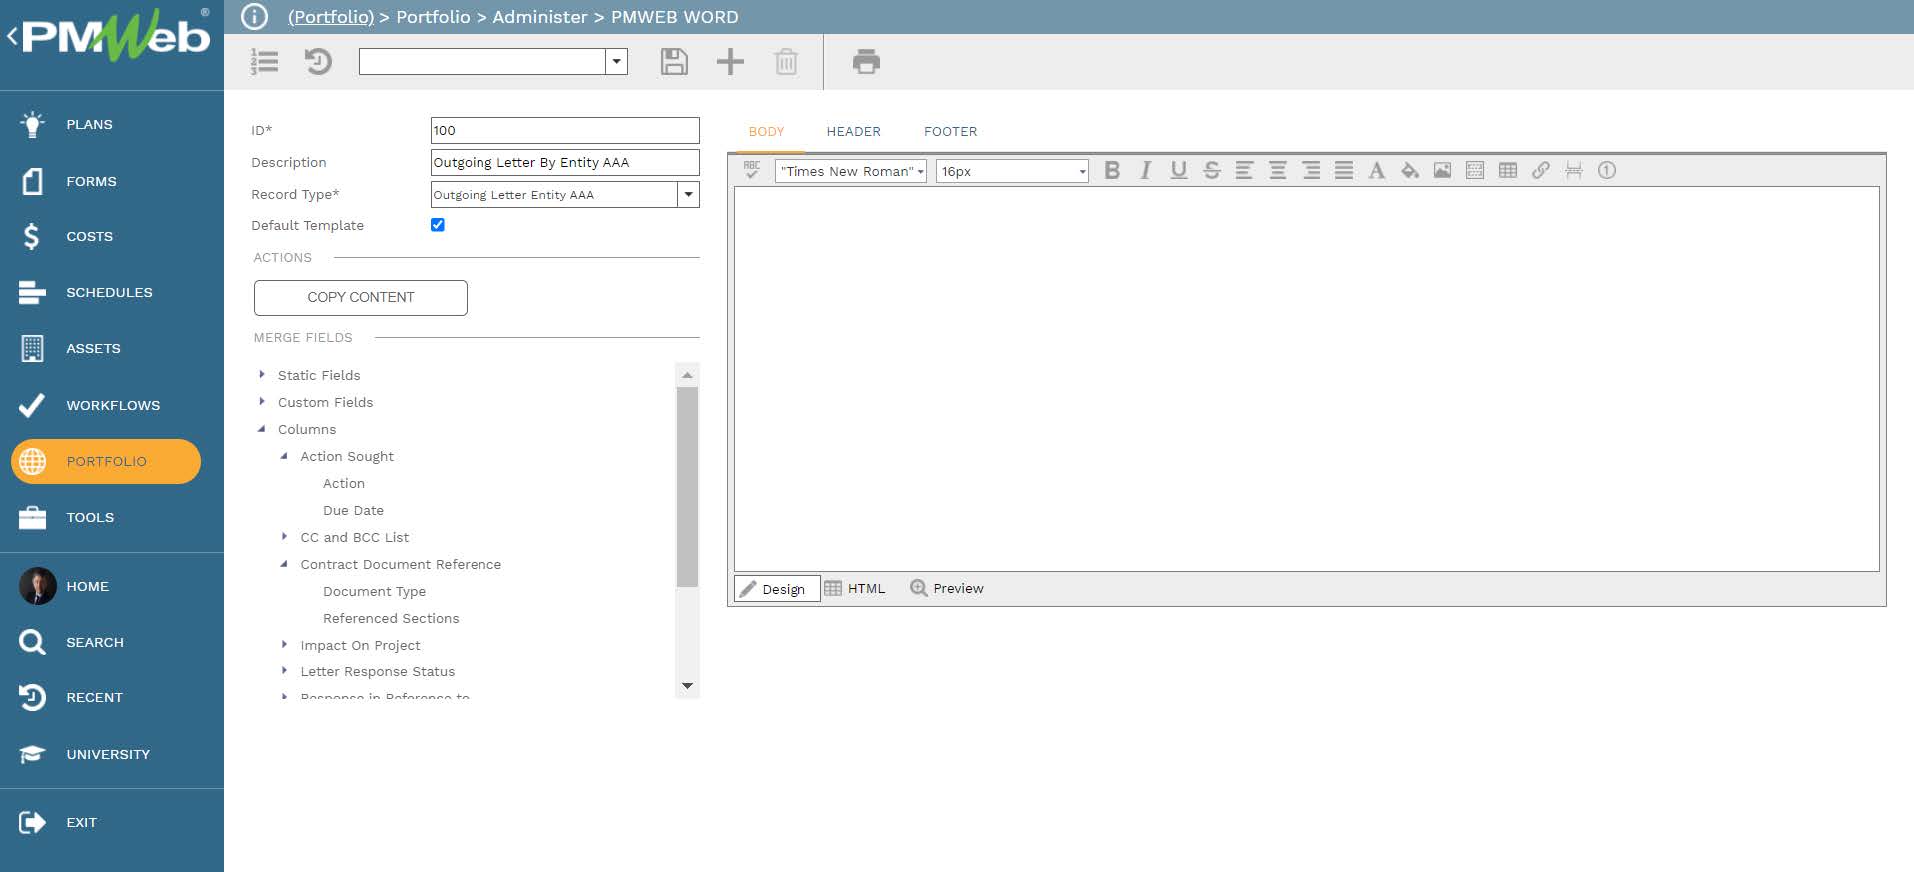Open the background fill color picker
The height and width of the screenshot is (872, 1914).
pos(1409,171)
